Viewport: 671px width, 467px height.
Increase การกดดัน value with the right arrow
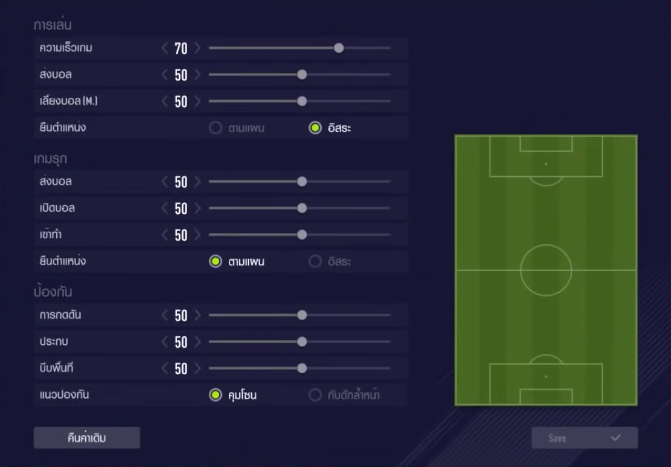pyautogui.click(x=198, y=315)
